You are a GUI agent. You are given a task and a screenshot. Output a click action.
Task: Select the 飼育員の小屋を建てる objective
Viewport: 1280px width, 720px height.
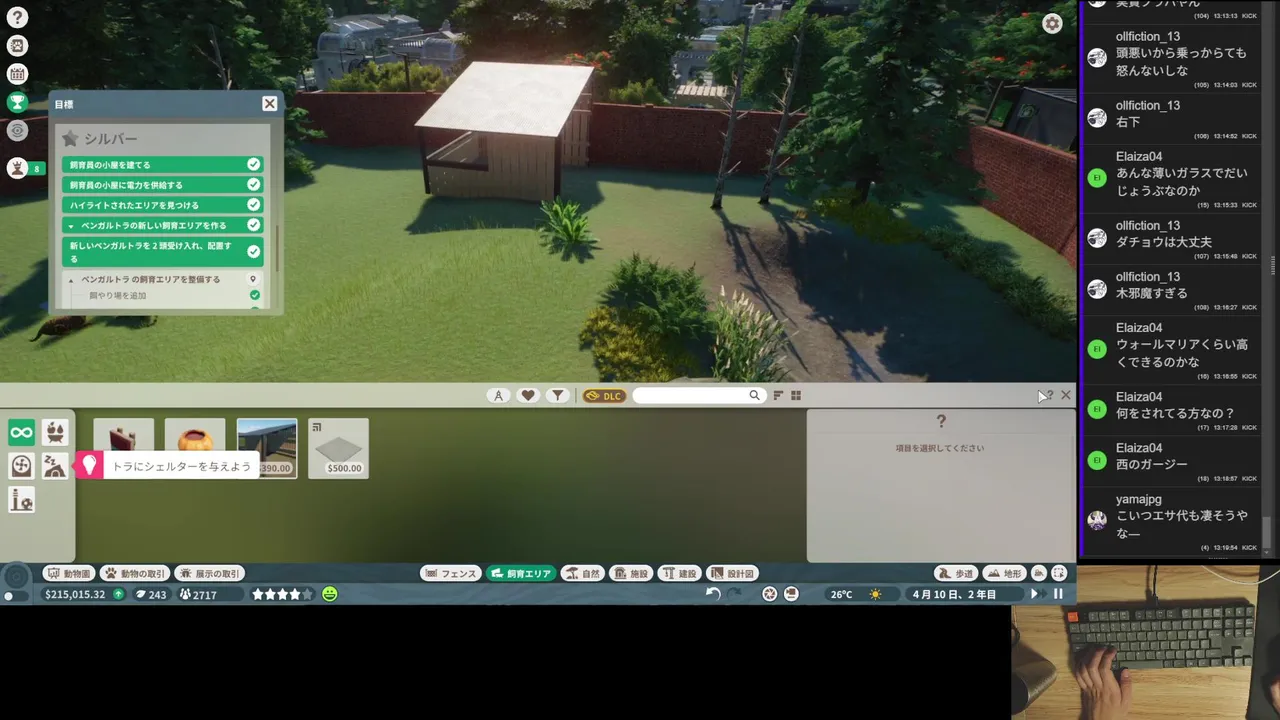pos(163,165)
